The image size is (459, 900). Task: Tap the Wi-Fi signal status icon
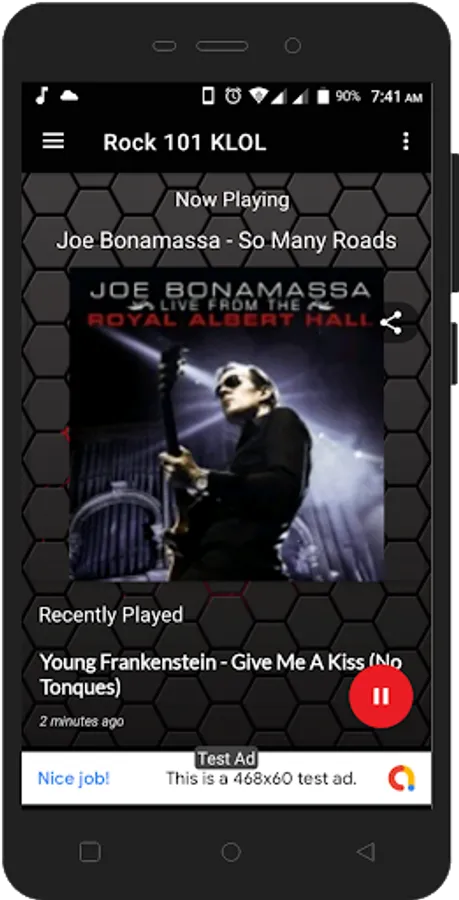258,96
